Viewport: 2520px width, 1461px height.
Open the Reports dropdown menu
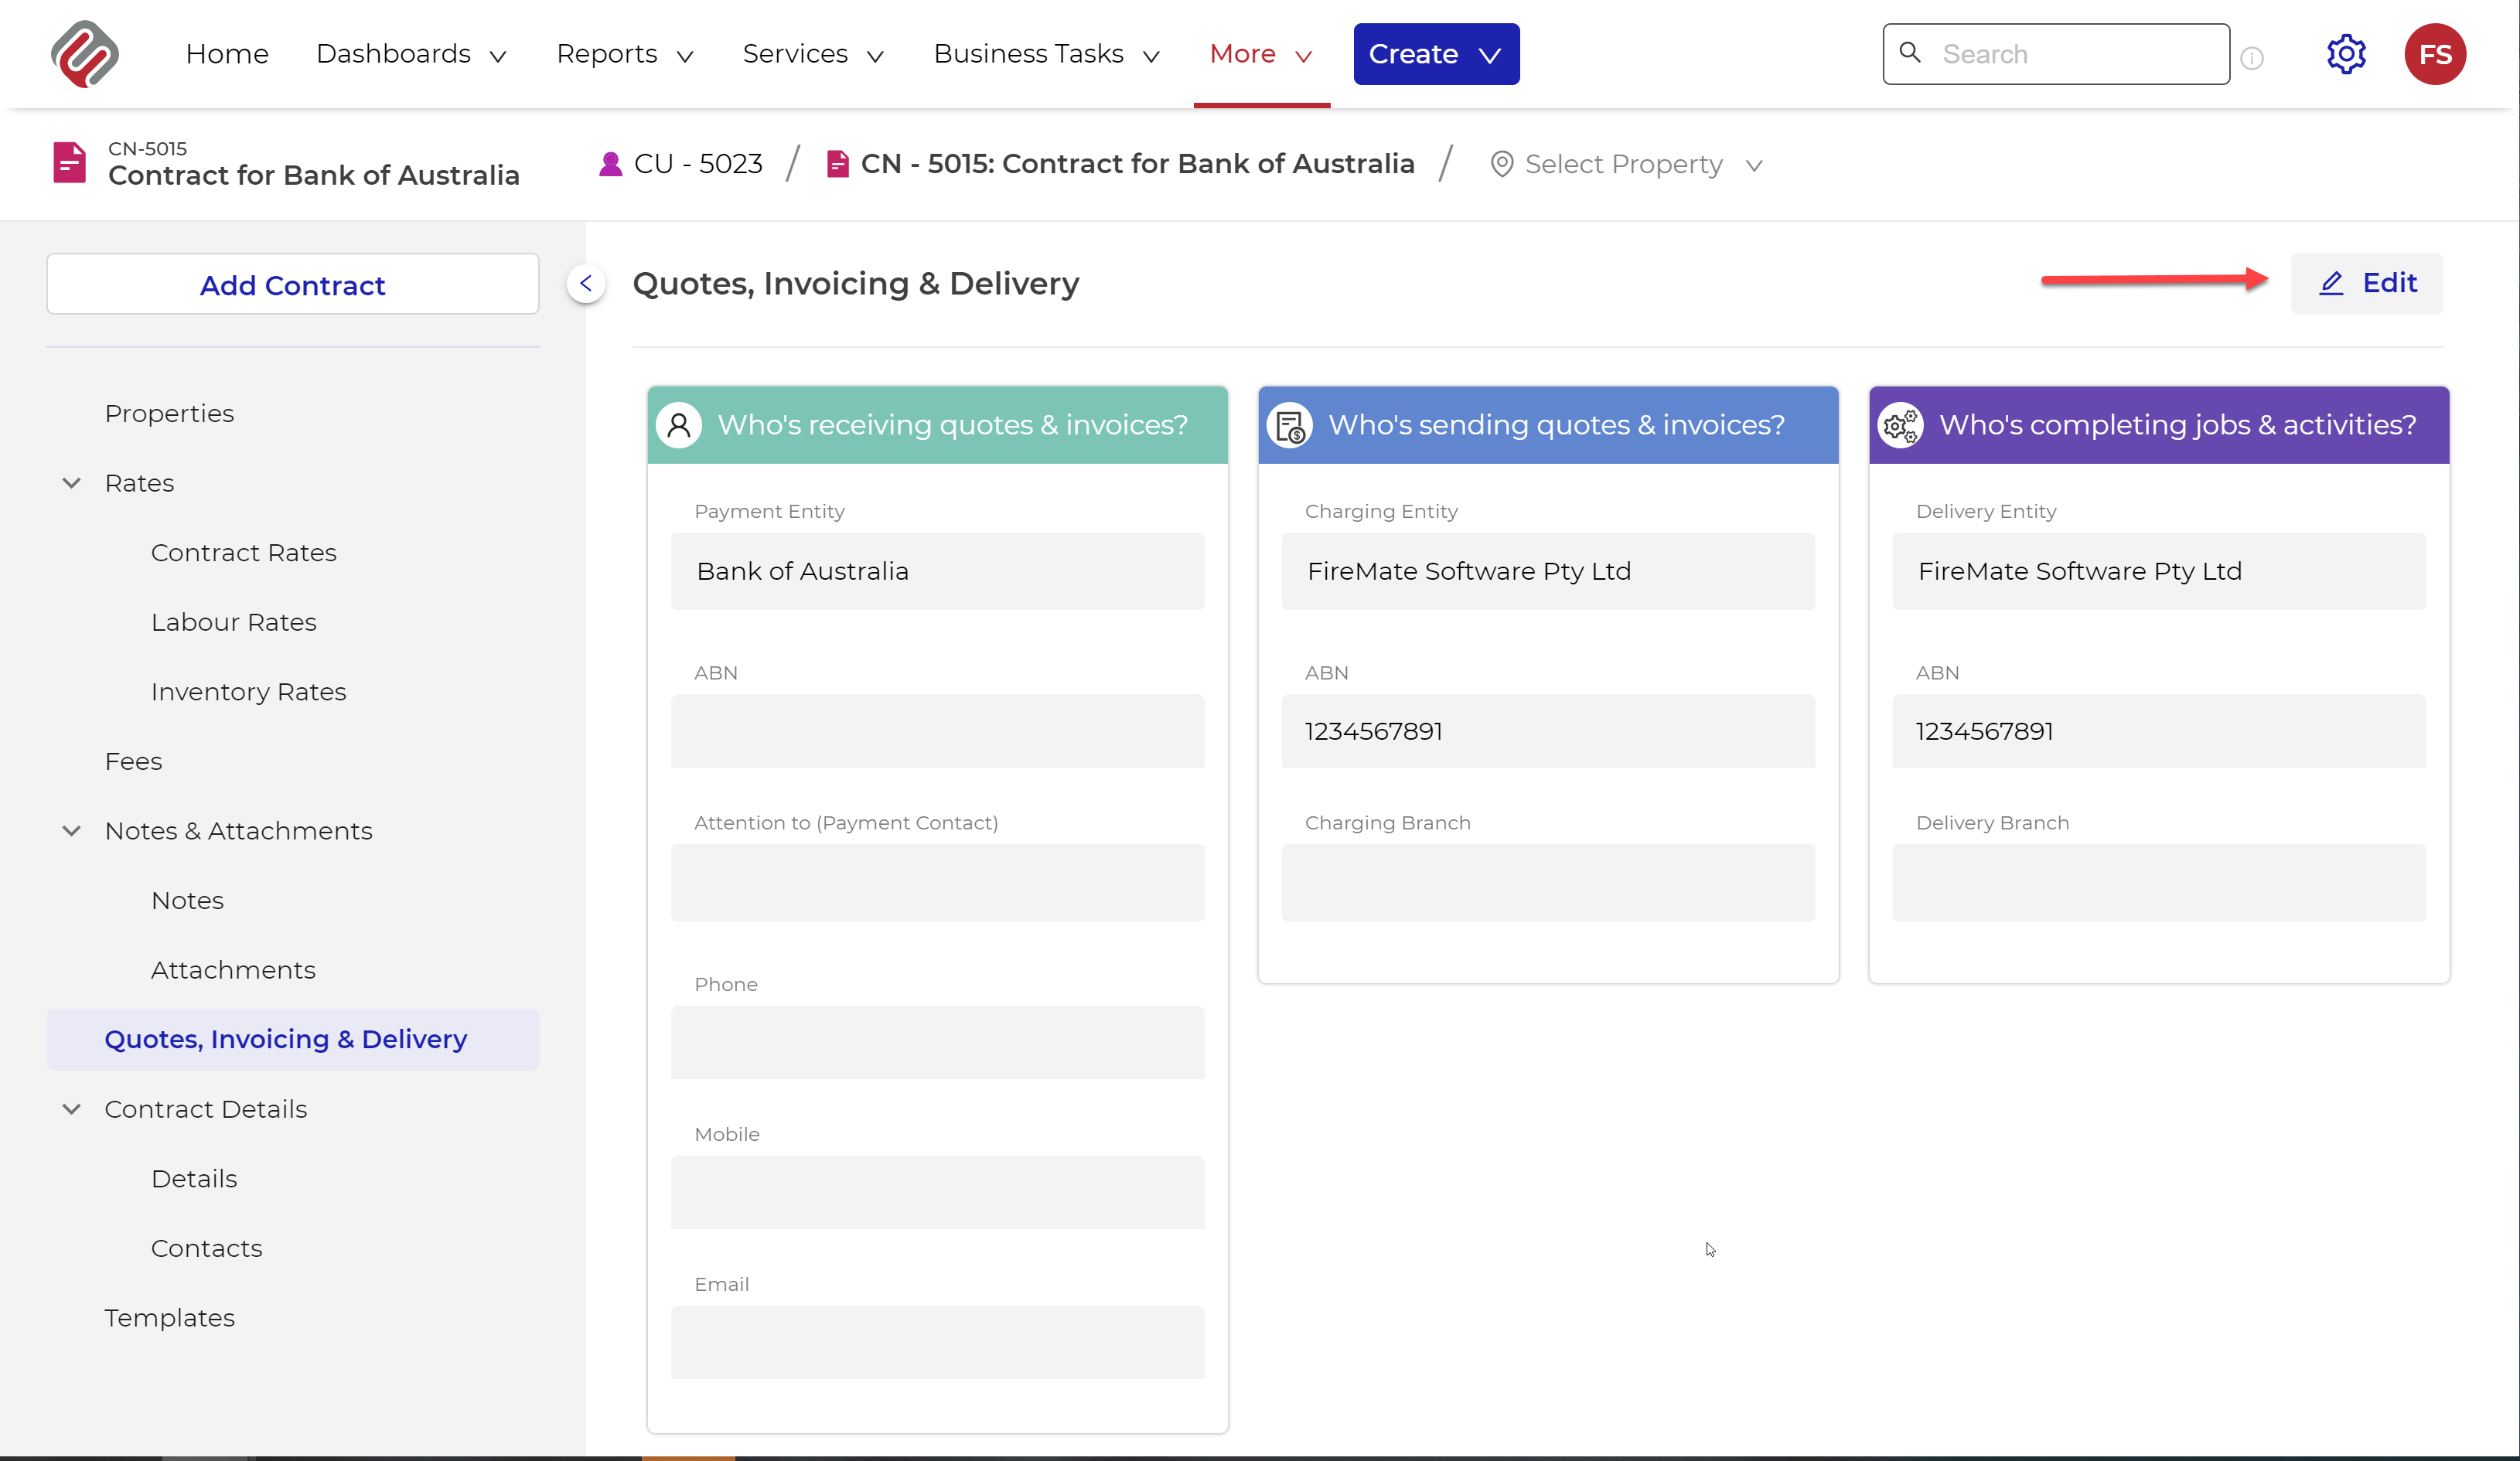tap(625, 54)
